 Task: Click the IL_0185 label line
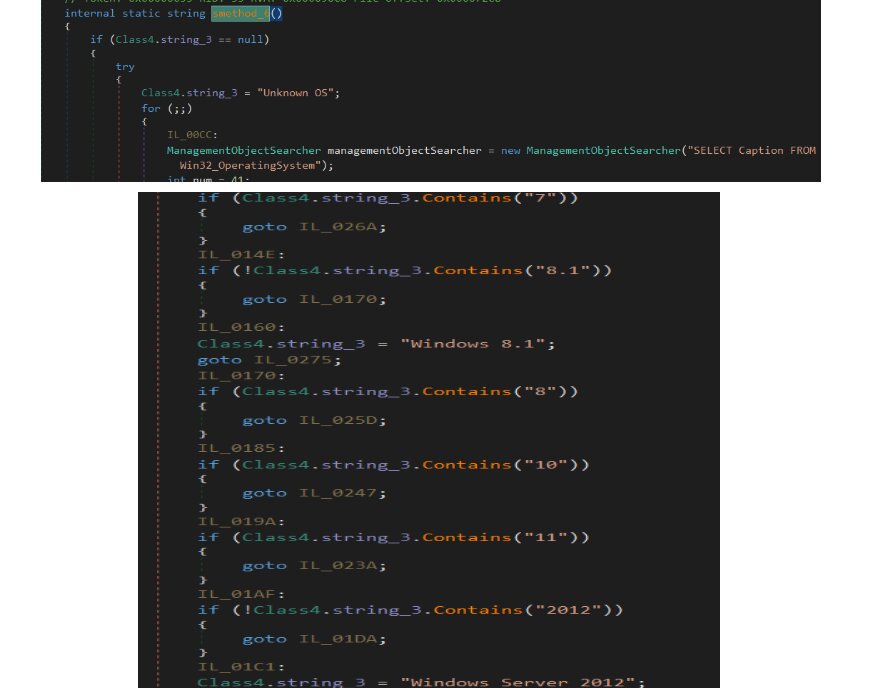coord(227,448)
